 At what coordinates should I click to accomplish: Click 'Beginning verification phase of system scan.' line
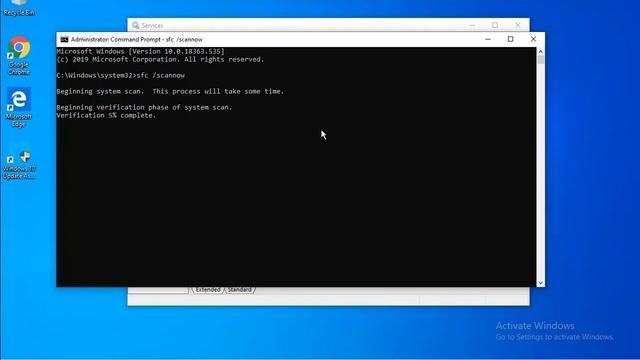[144, 107]
